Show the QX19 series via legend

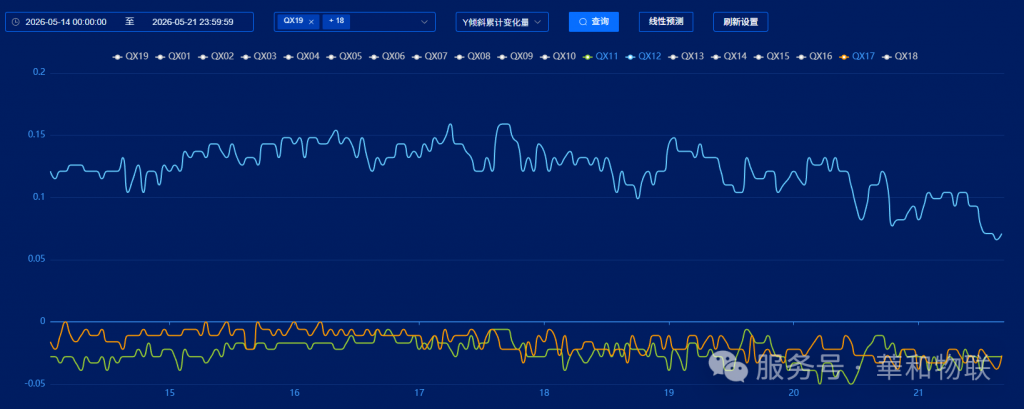(131, 57)
